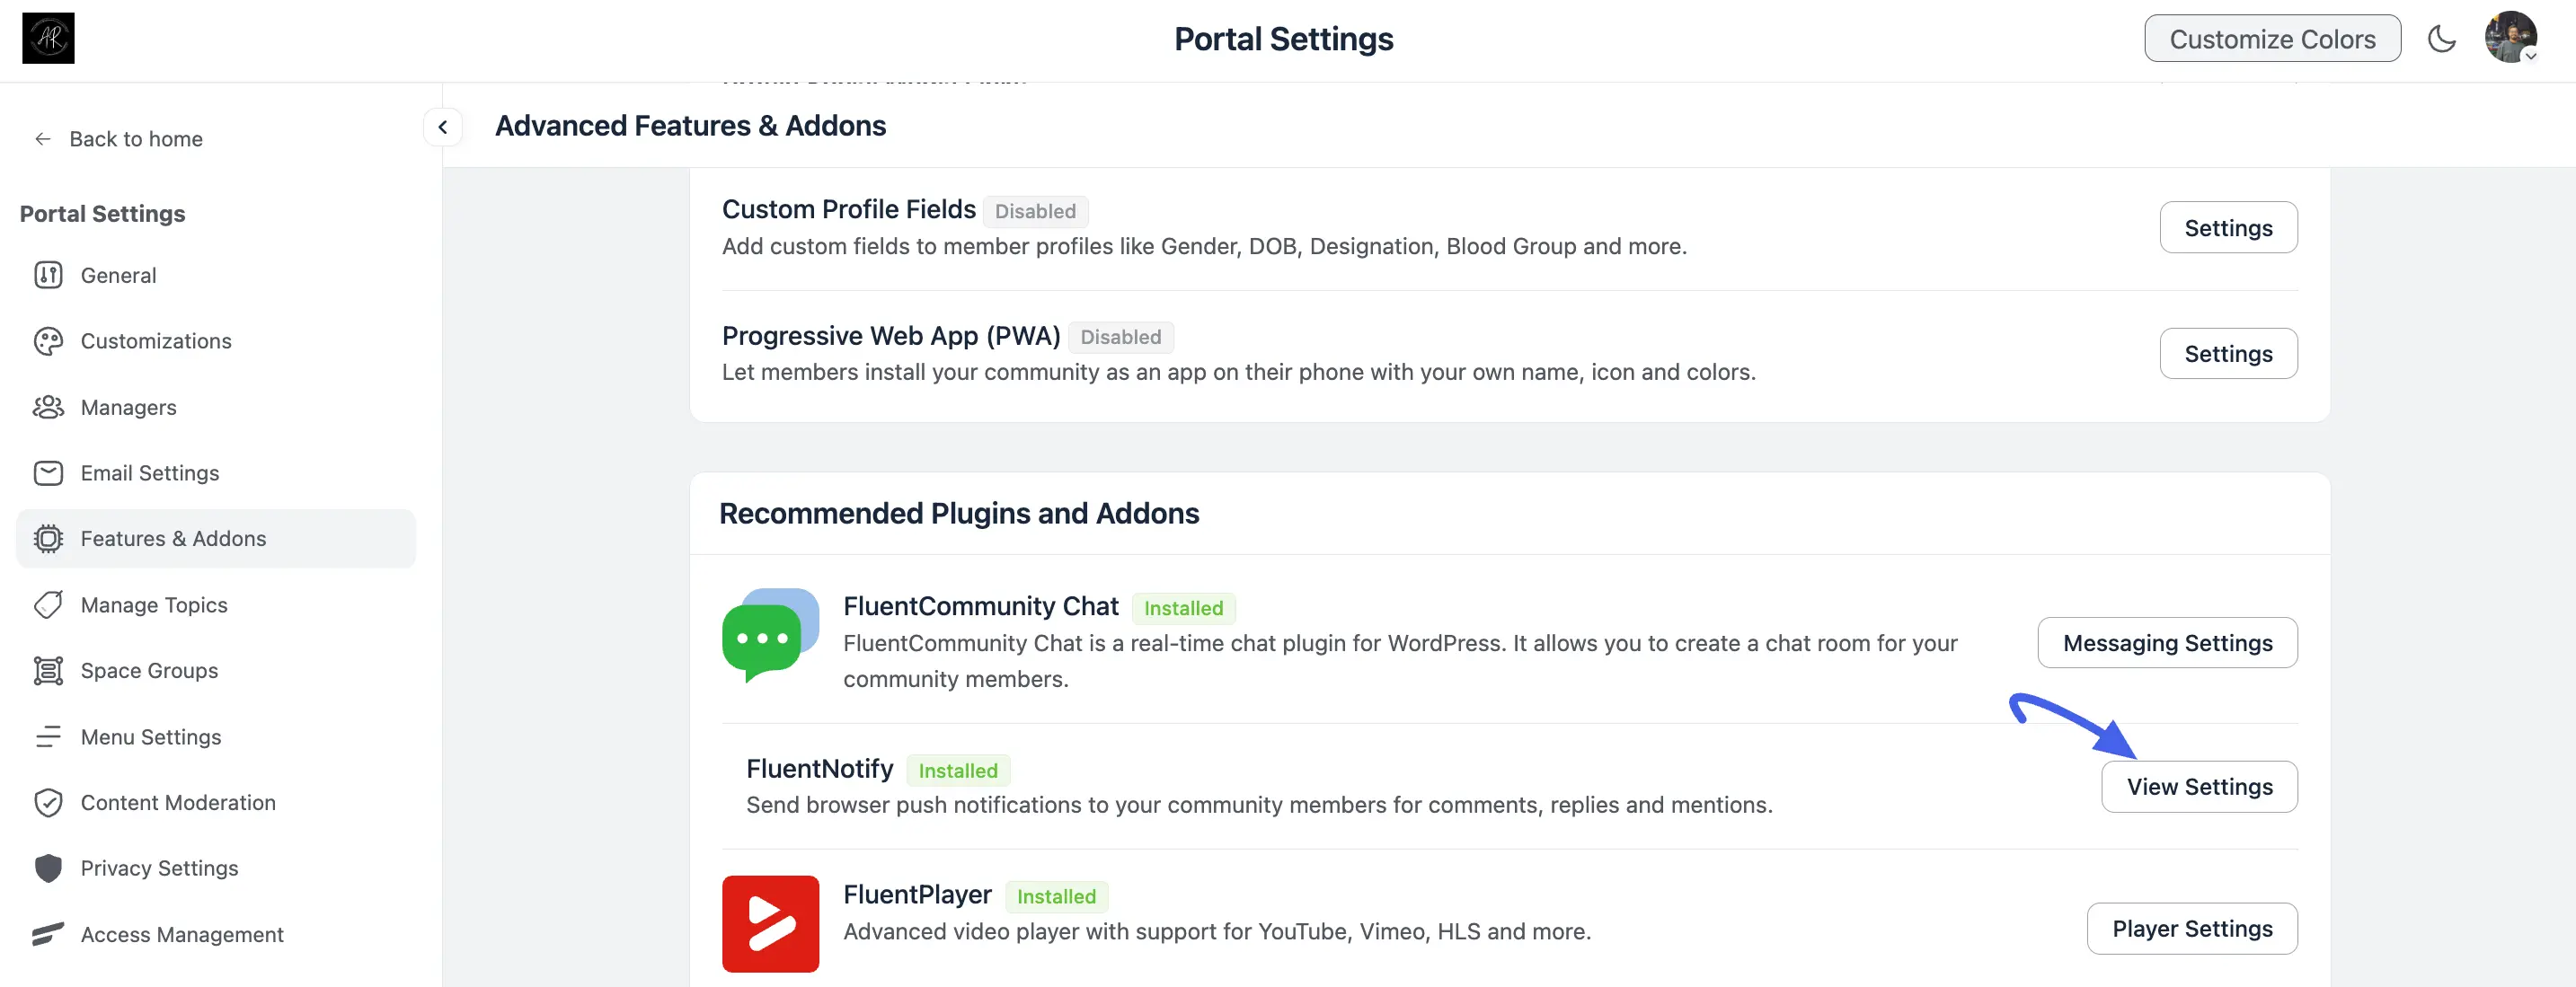Click the AR site logo

pyautogui.click(x=48, y=38)
